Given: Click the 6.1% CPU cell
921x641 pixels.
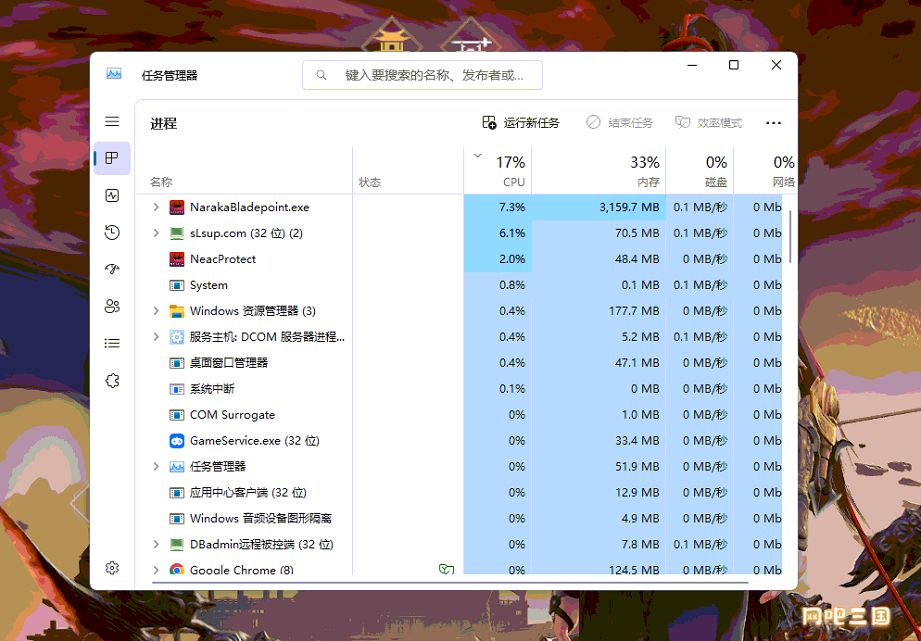Looking at the screenshot, I should pyautogui.click(x=498, y=233).
